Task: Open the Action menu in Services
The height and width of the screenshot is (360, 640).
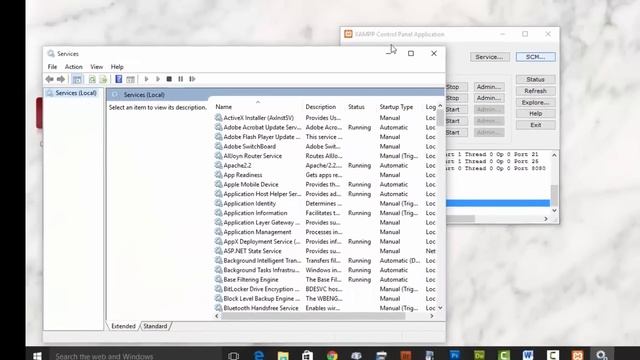Action: tap(73, 67)
